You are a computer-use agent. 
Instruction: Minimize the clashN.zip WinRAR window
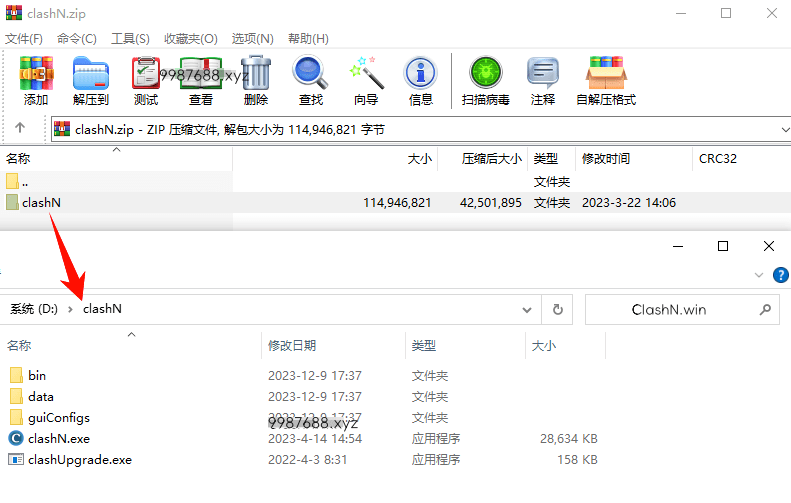(681, 13)
